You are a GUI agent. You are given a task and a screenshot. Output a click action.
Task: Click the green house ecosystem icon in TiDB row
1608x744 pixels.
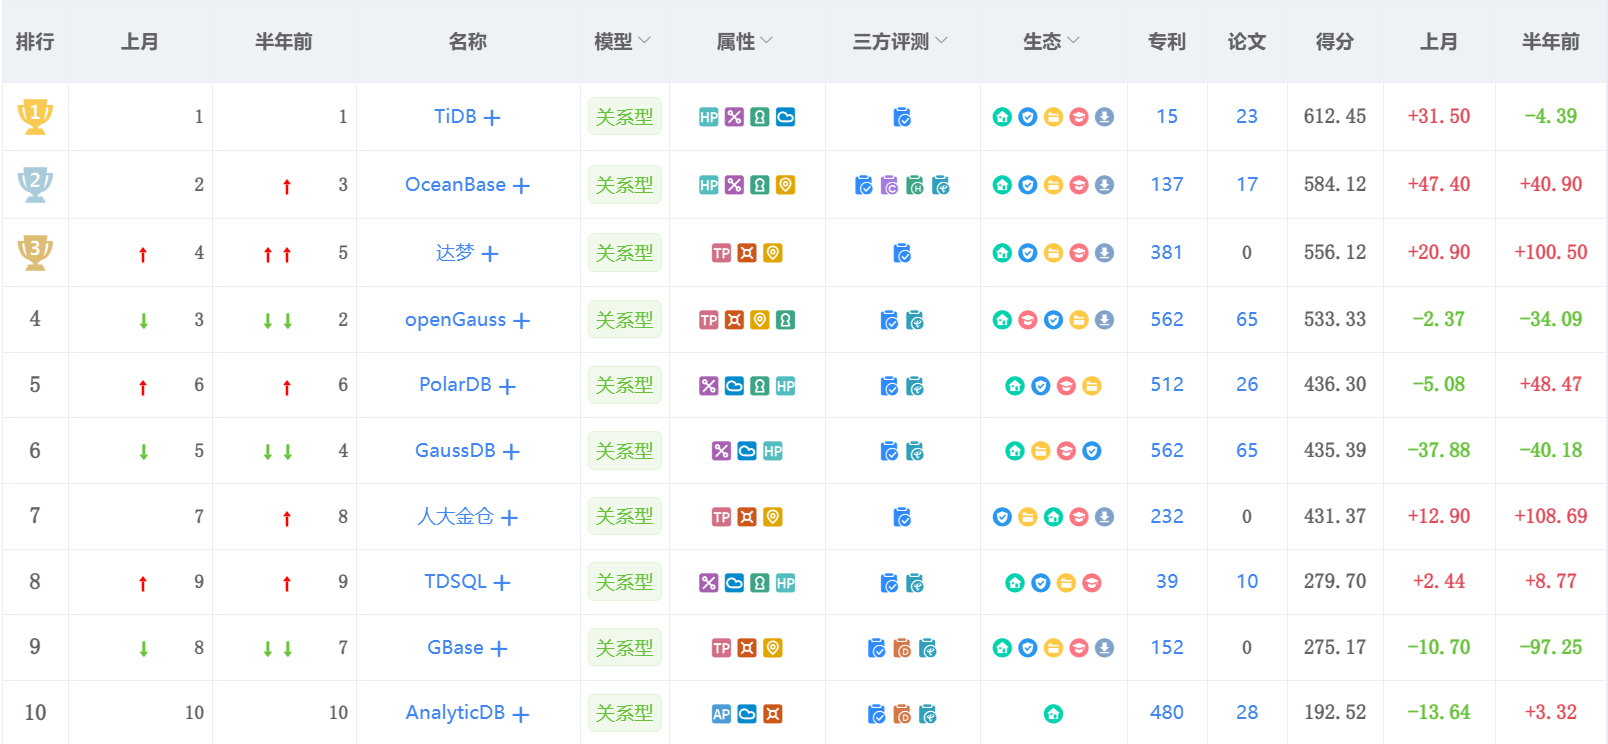[1002, 117]
